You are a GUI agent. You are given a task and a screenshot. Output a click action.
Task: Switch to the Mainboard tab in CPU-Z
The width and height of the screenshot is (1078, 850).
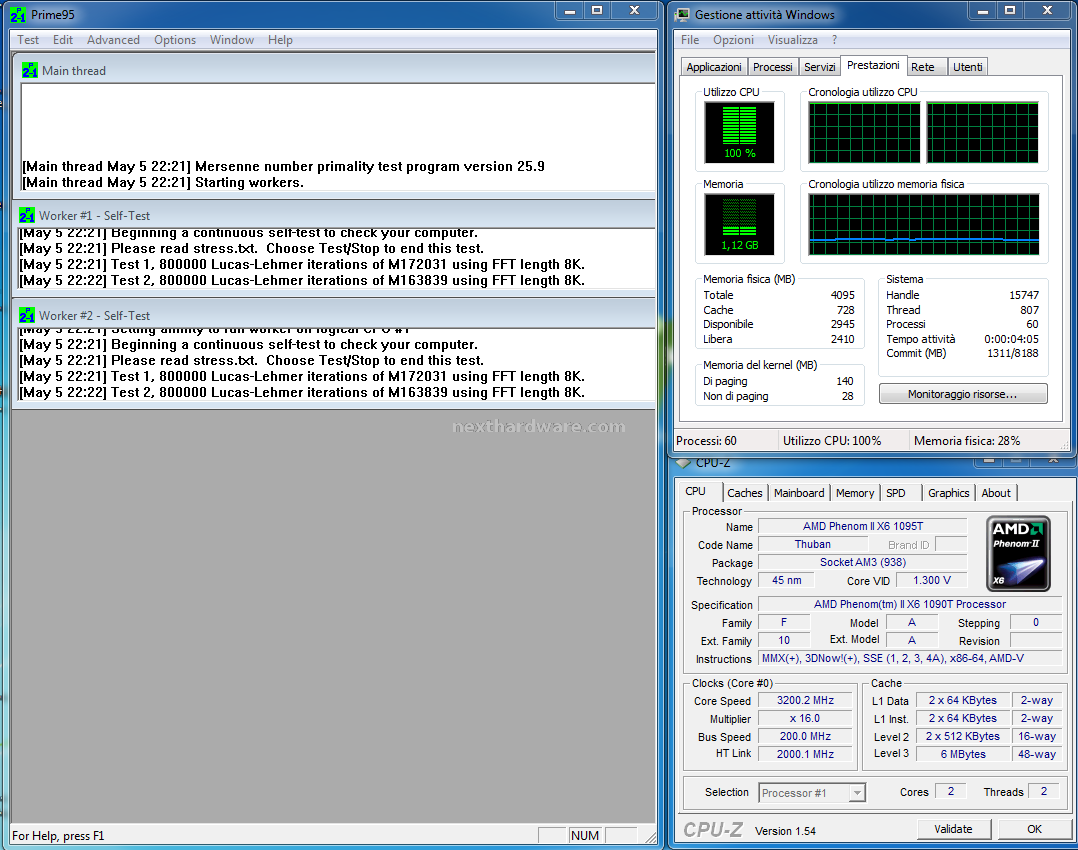[x=799, y=493]
